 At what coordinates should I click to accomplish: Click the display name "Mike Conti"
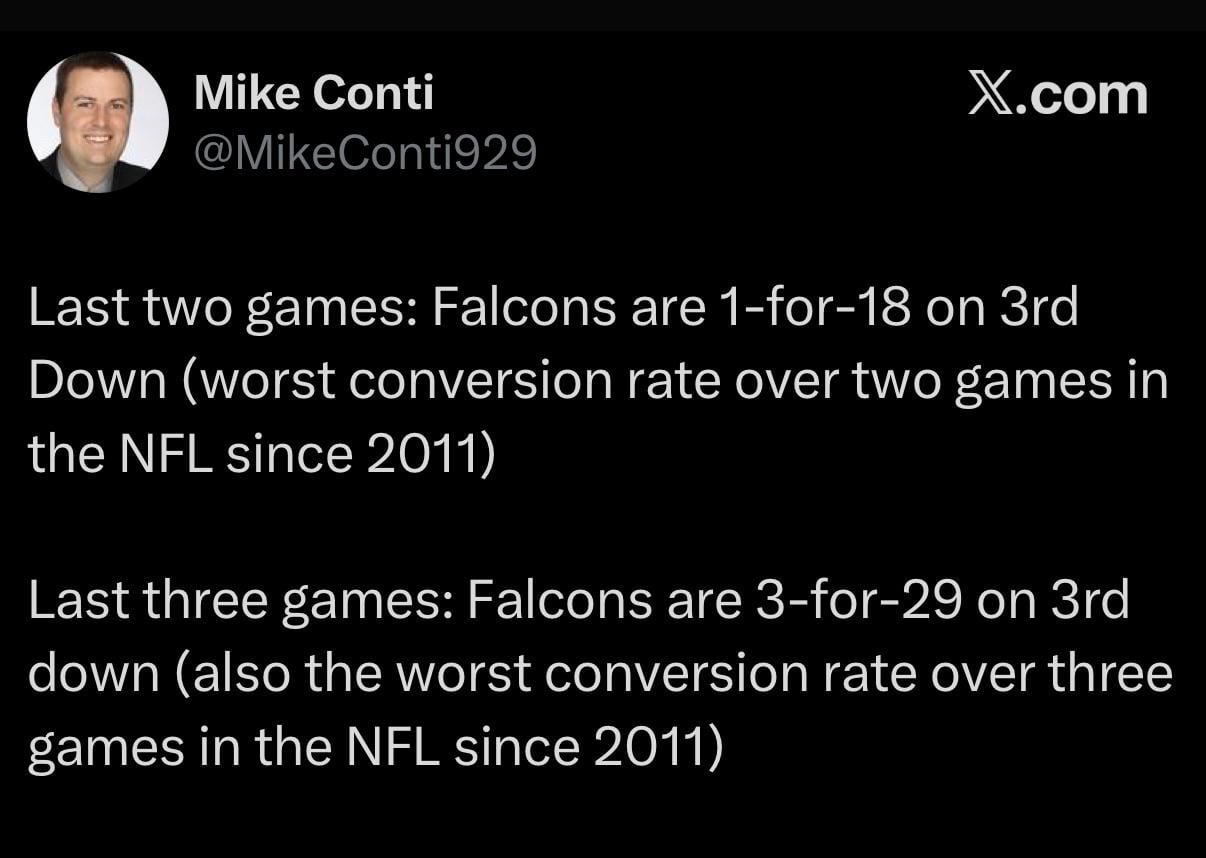tap(313, 95)
